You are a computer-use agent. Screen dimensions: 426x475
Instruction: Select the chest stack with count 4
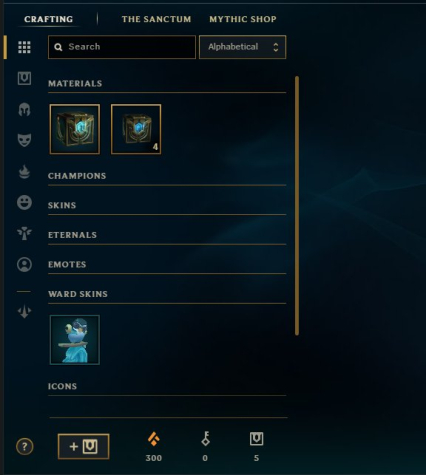tap(136, 129)
